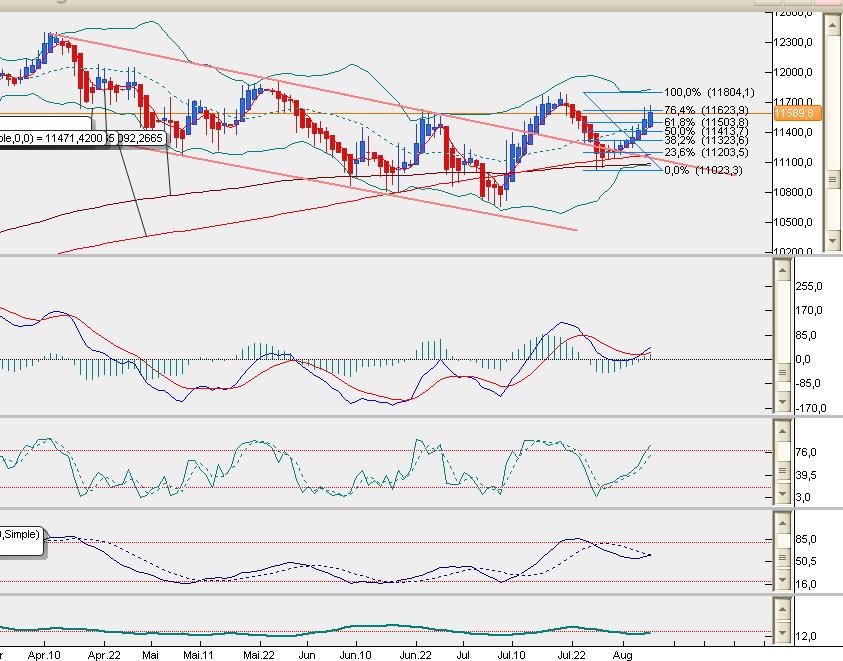Click scroll down arrow beside the 16,0 scale

(782, 581)
